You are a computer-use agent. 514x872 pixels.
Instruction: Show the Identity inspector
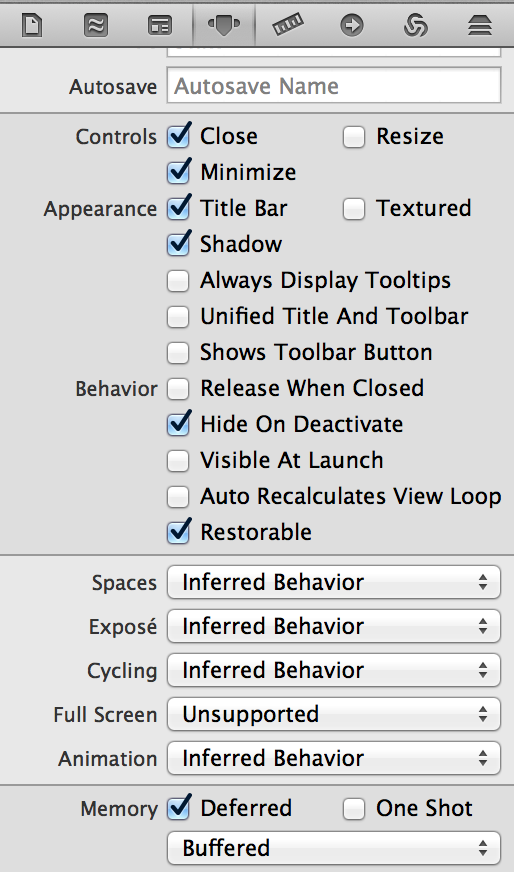(160, 25)
